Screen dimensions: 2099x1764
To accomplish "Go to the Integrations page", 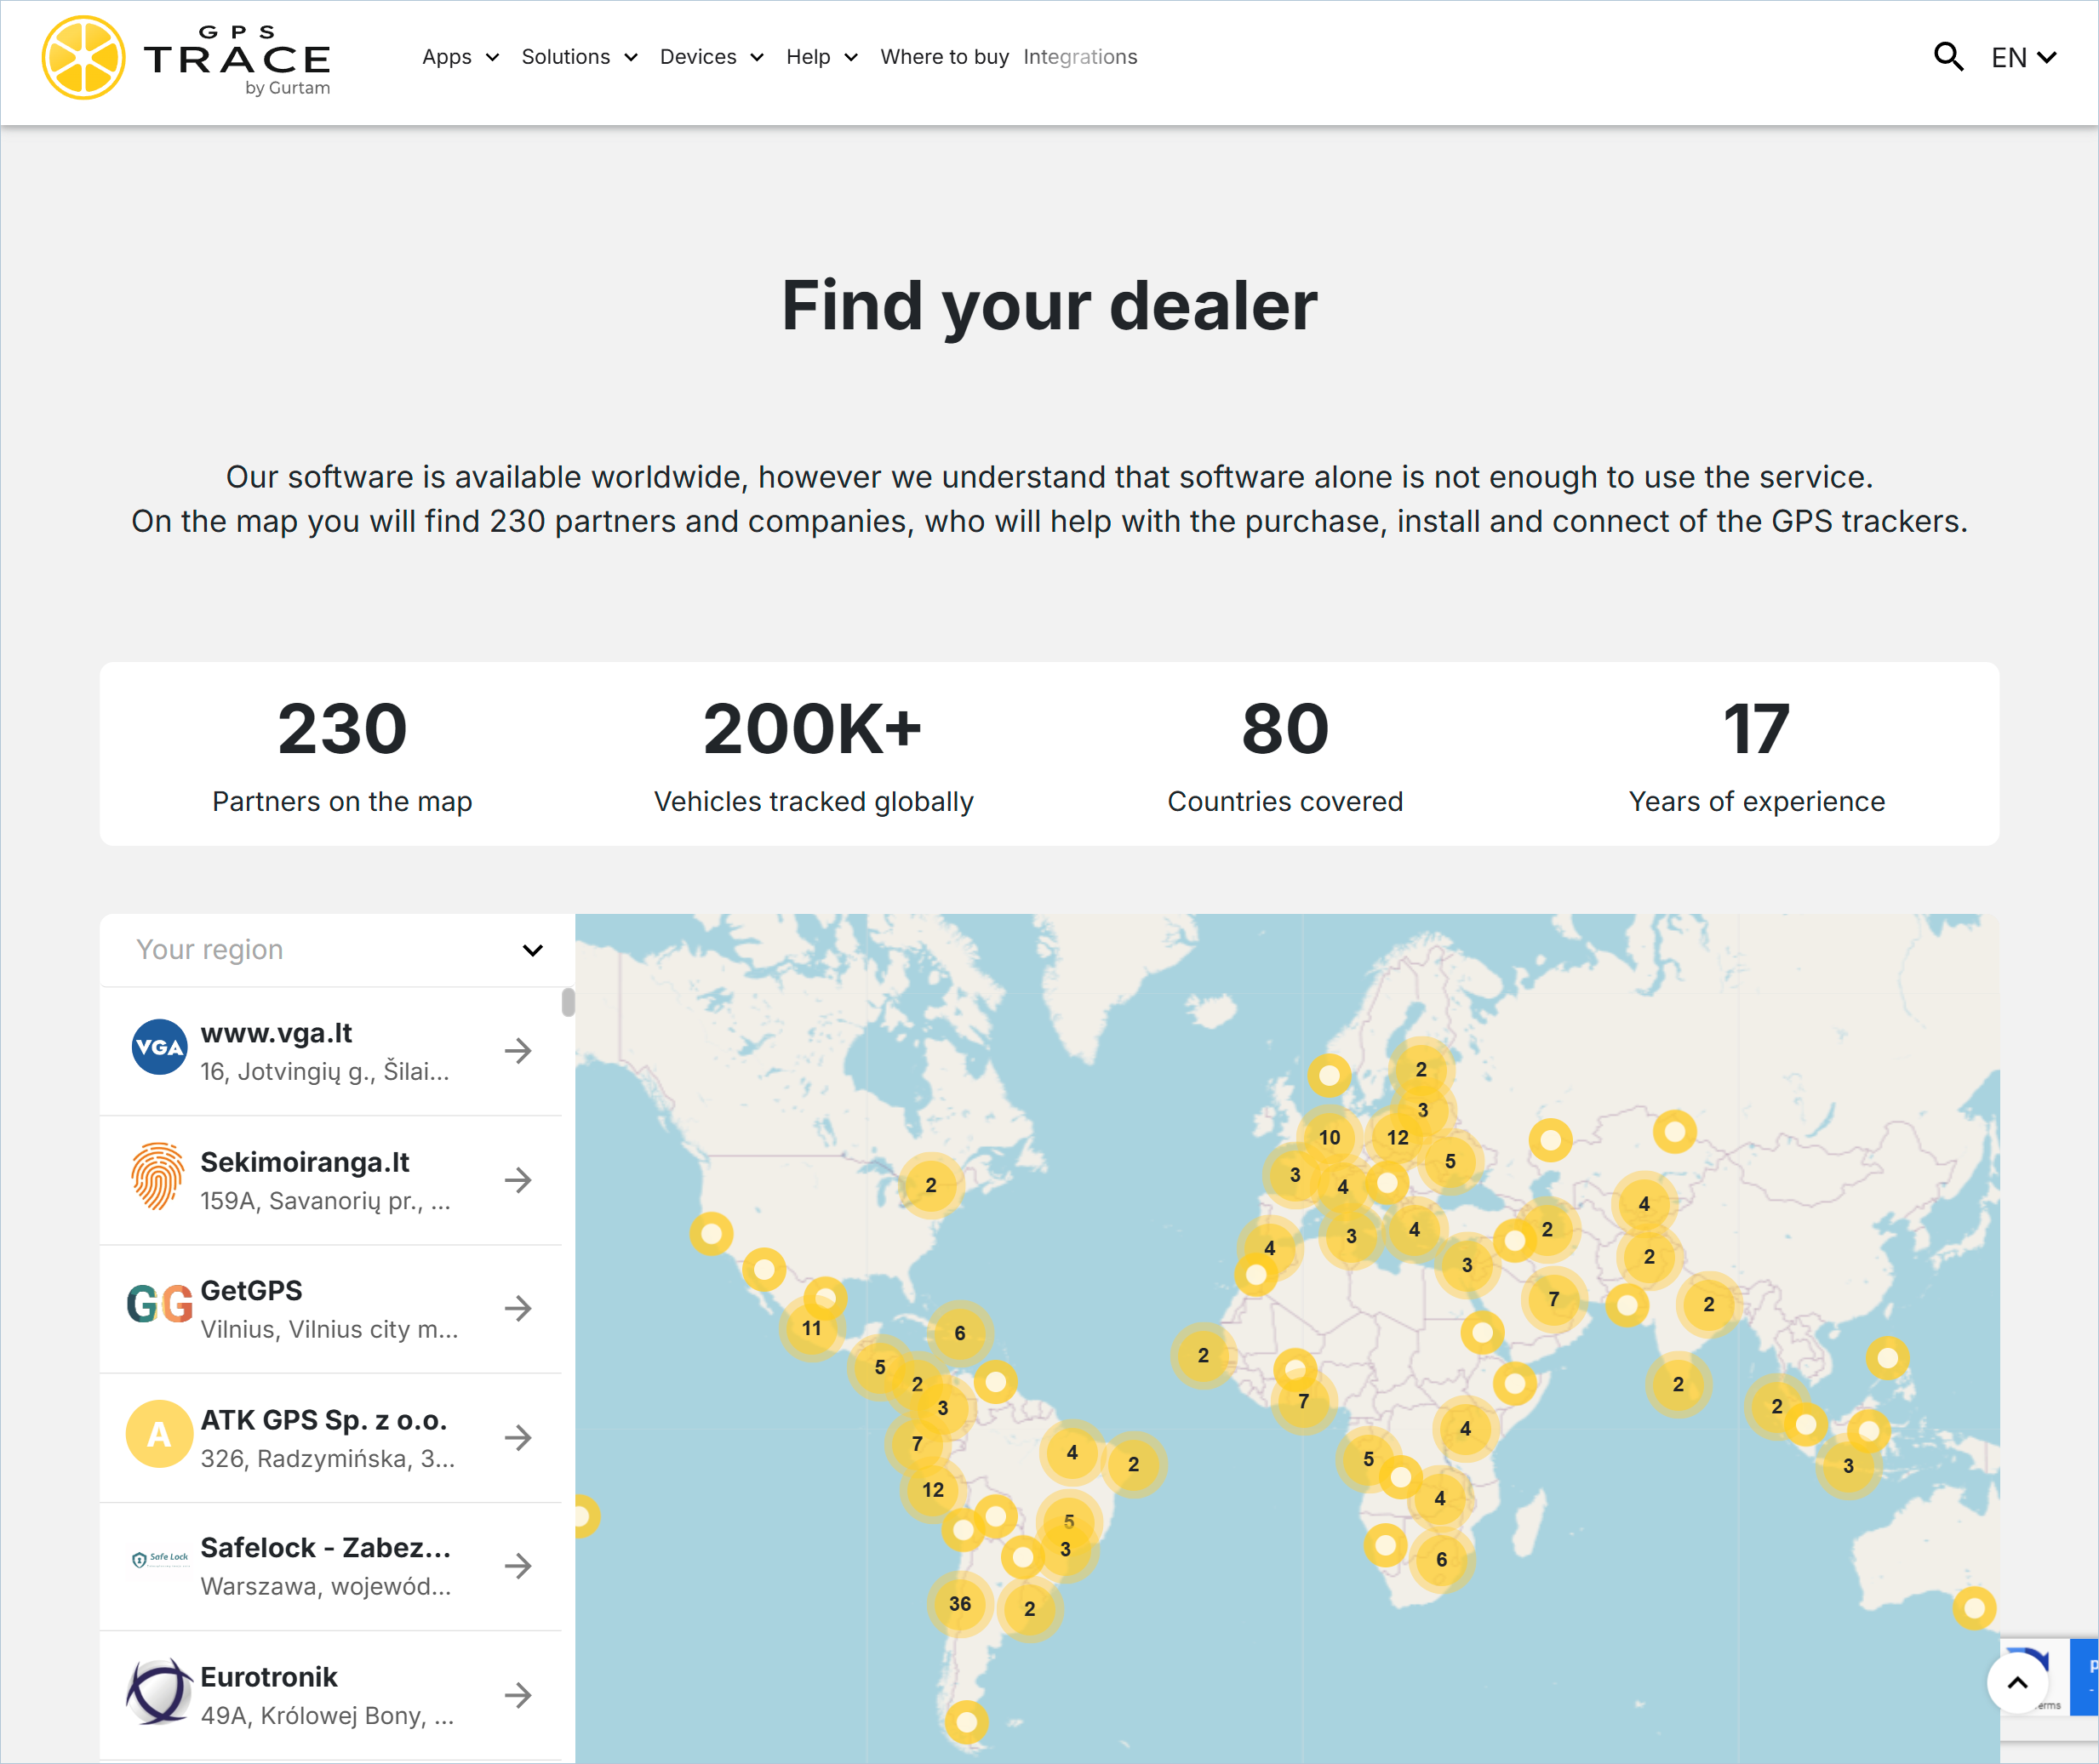I will 1080,57.
